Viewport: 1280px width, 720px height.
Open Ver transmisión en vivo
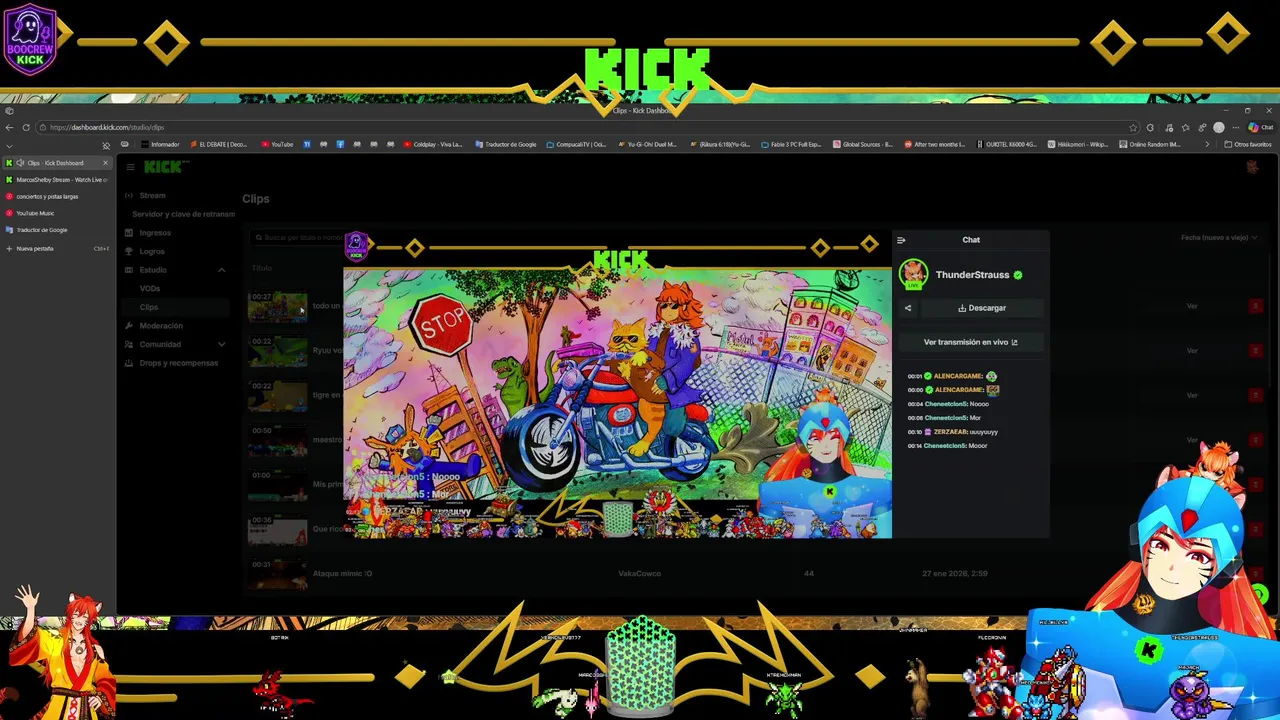tap(970, 342)
